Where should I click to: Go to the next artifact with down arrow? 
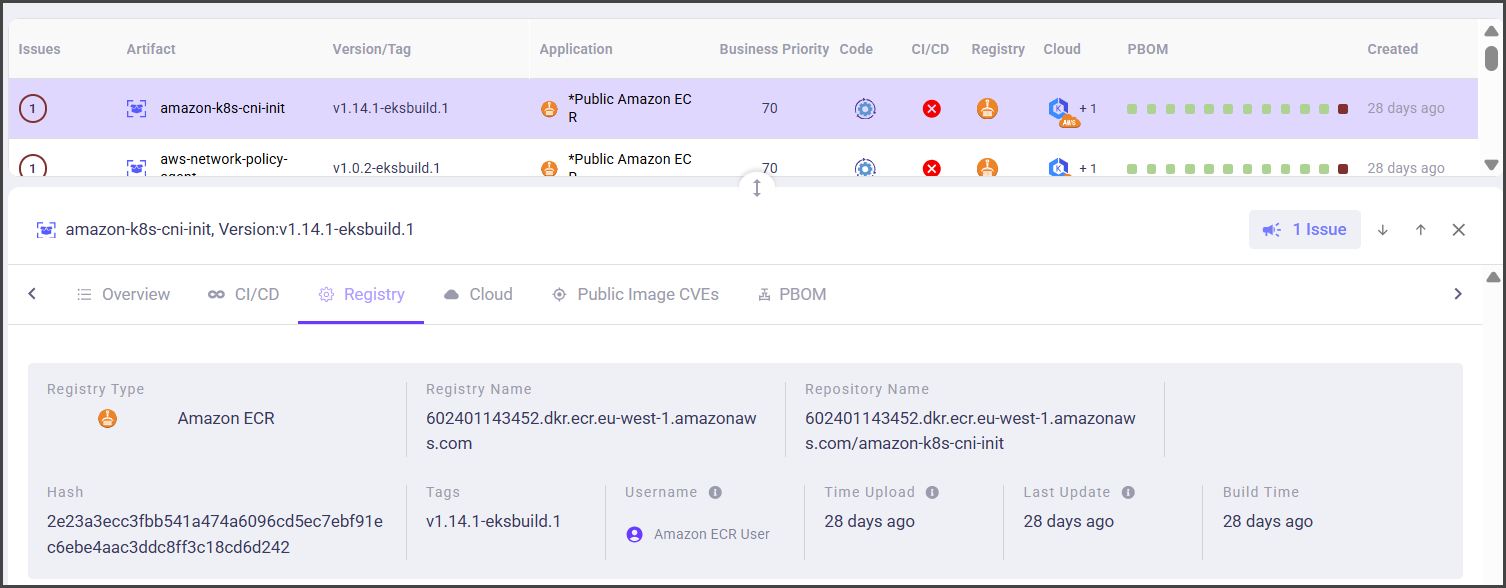pos(1383,230)
